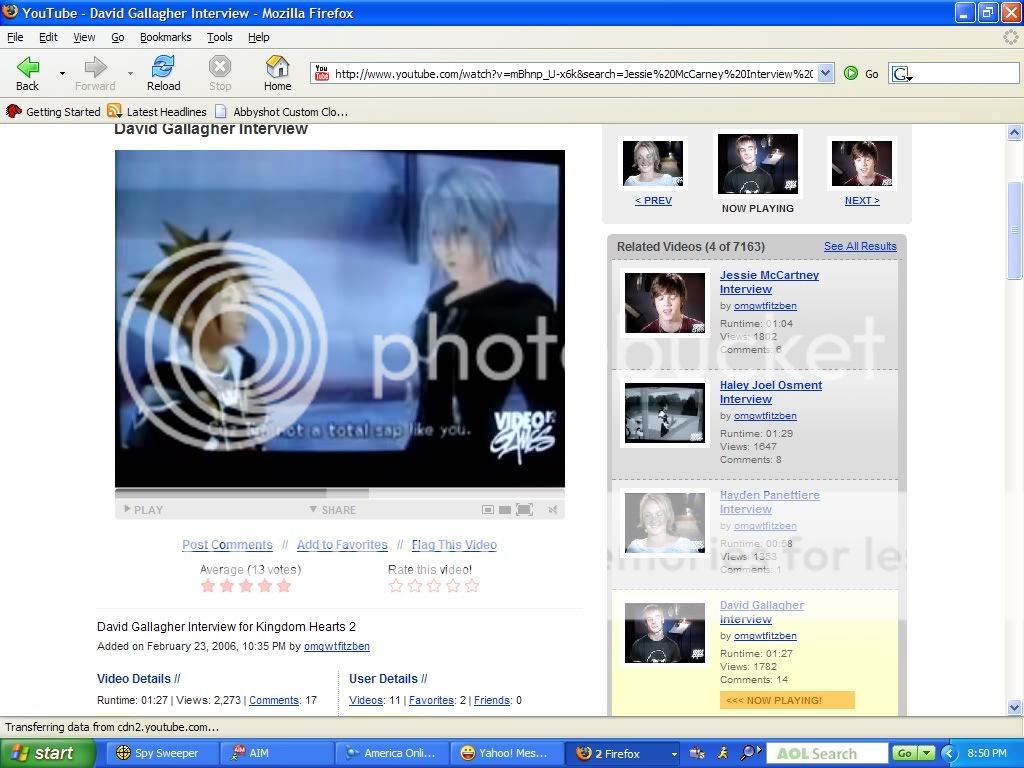Open the Tools menu
This screenshot has height=768, width=1024.
tap(219, 37)
